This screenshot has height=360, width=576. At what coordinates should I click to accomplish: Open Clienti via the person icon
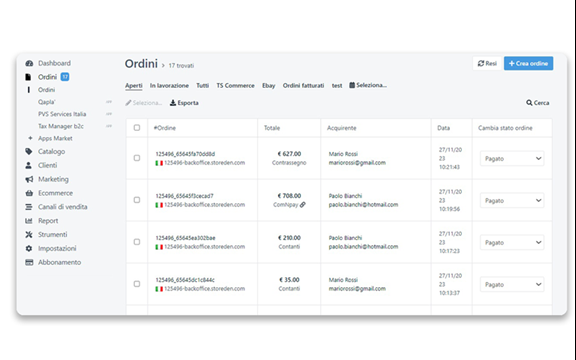pos(29,165)
